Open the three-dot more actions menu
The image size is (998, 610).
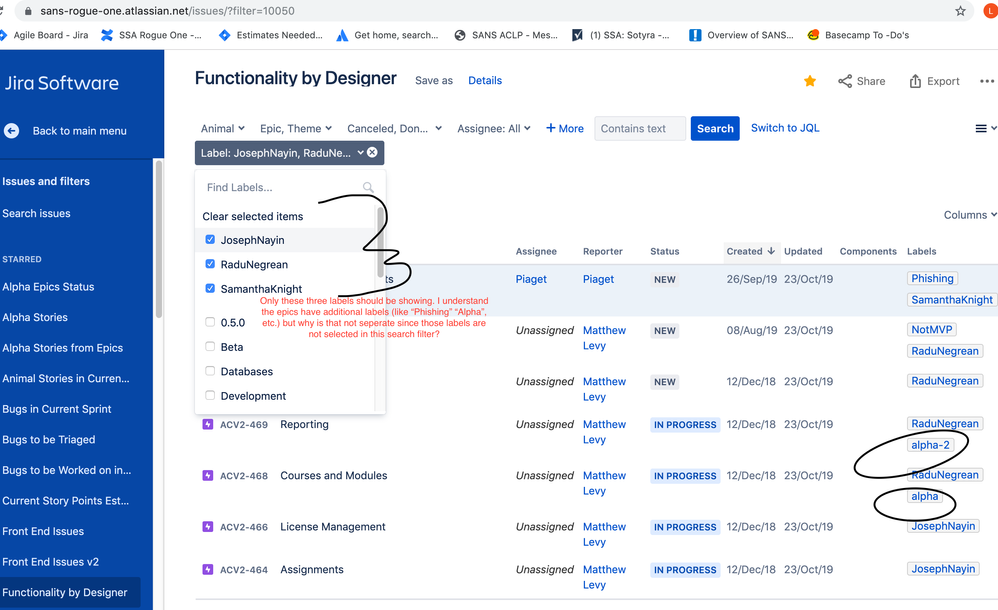[x=987, y=81]
